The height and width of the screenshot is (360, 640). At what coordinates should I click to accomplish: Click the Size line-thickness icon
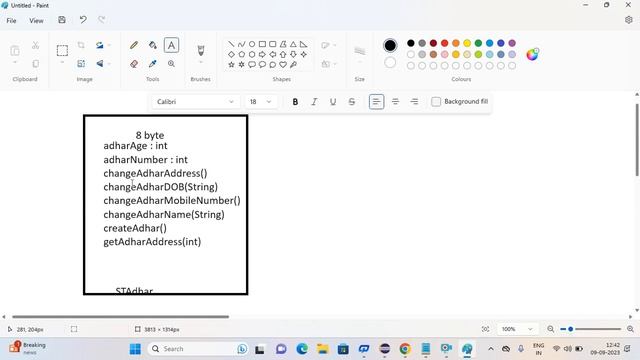coord(360,51)
